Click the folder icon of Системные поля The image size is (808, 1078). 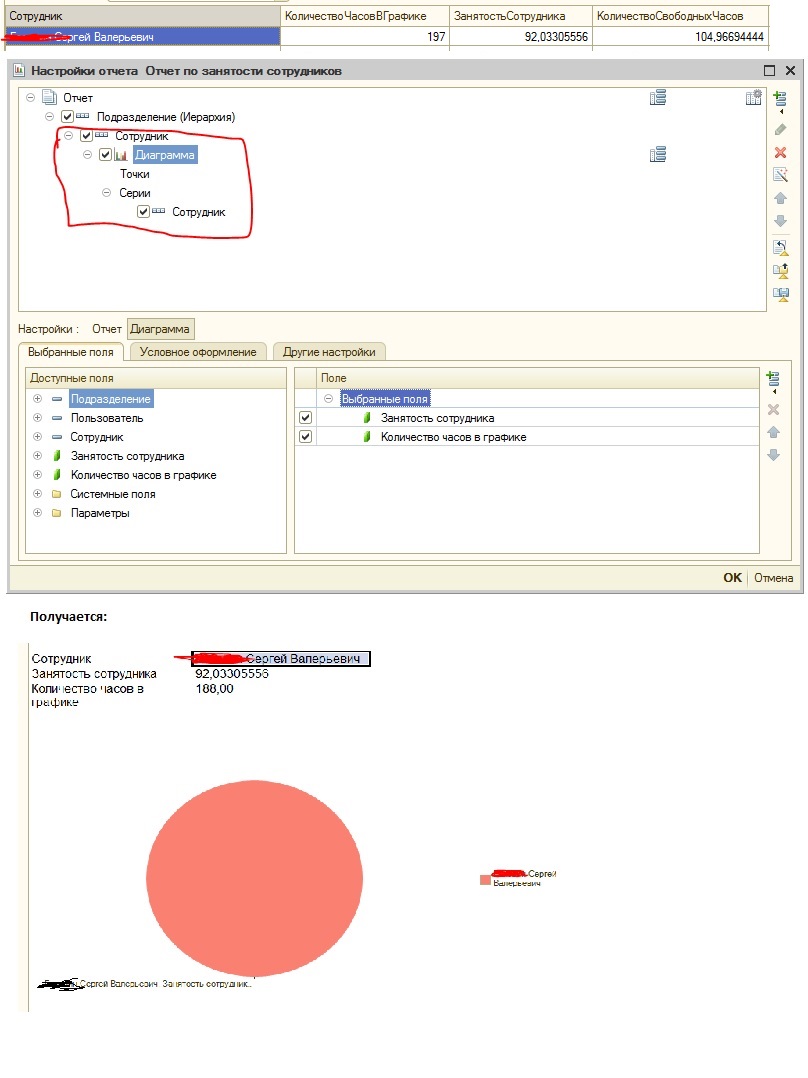(x=57, y=494)
